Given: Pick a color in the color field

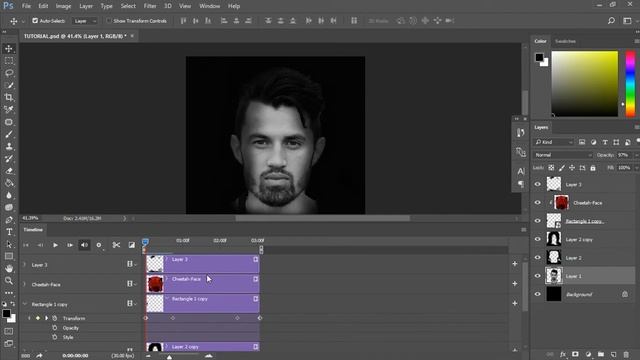Looking at the screenshot, I should tap(585, 84).
